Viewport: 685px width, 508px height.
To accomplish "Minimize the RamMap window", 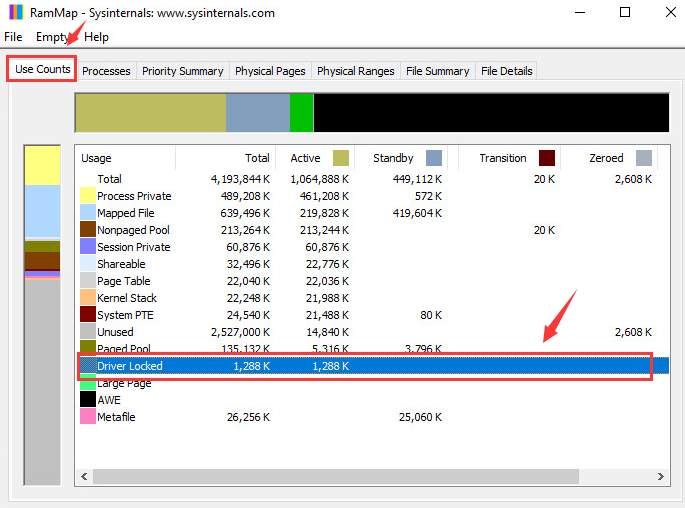I will click(580, 12).
